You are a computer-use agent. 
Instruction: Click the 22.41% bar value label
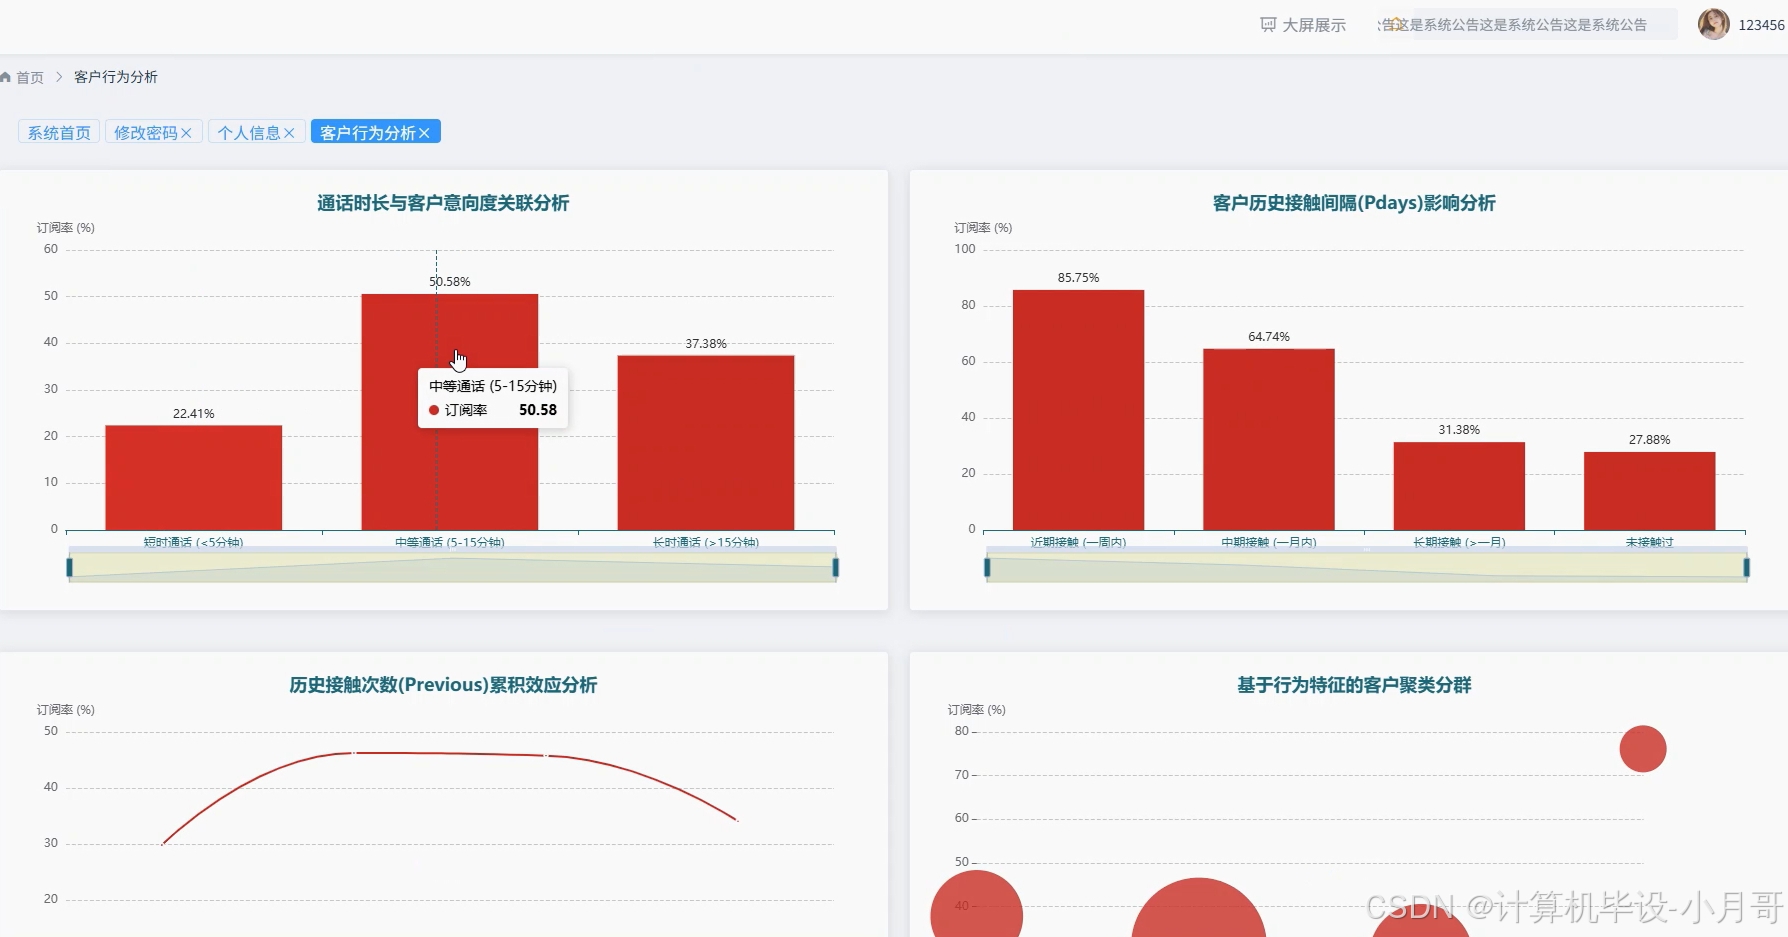pyautogui.click(x=194, y=414)
